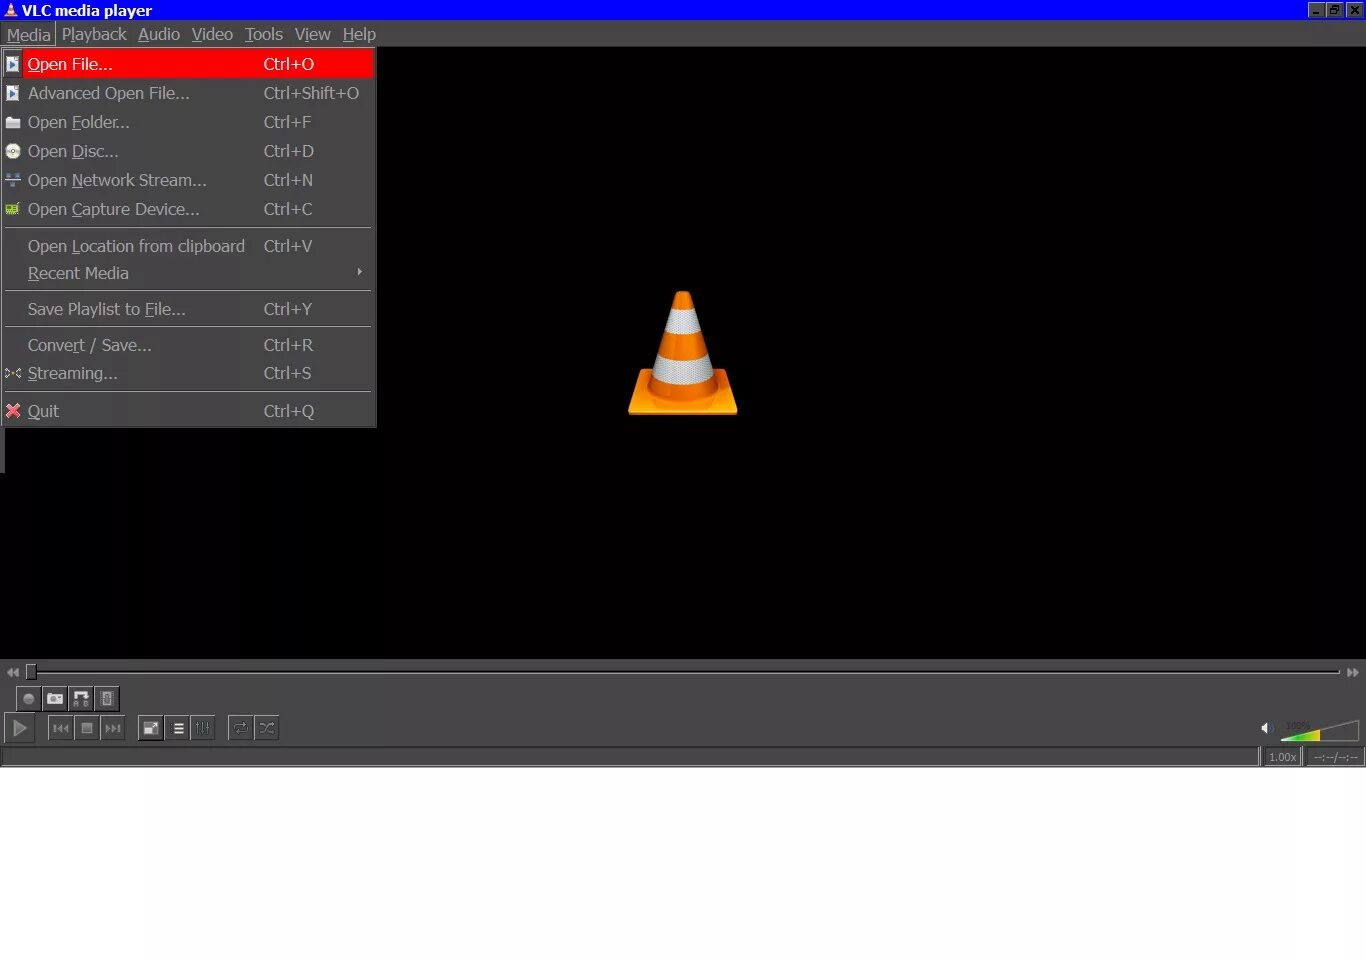Choose Open Capture Device... entry

[x=188, y=209]
